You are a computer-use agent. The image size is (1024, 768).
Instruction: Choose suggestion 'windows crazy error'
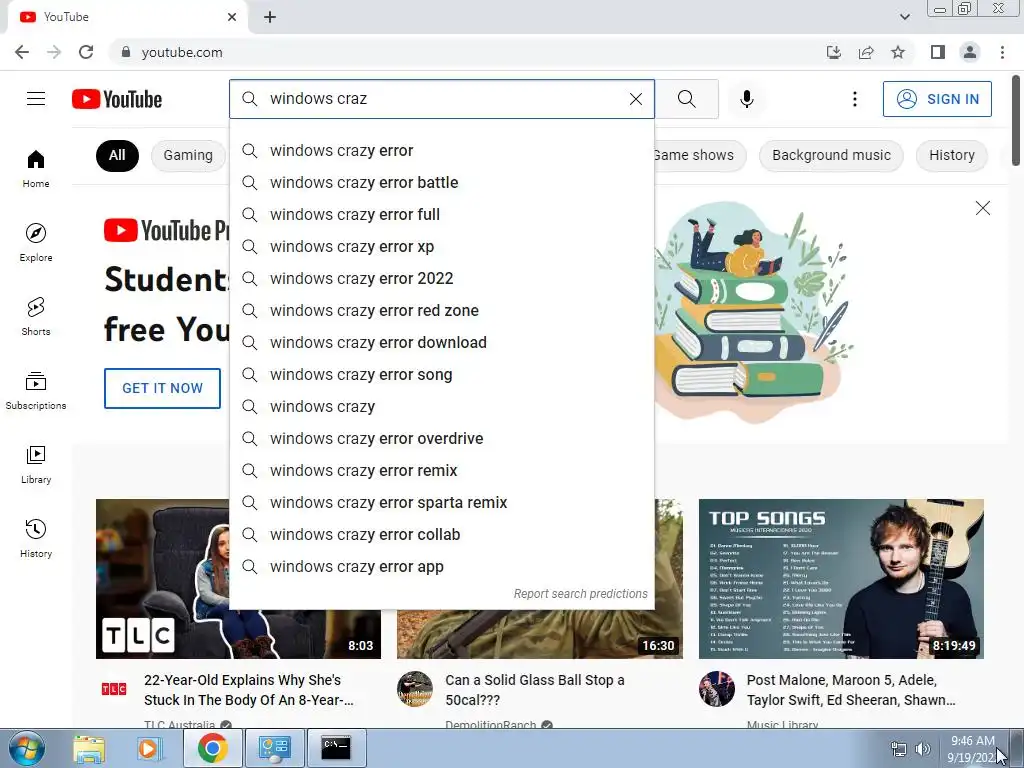pyautogui.click(x=442, y=151)
